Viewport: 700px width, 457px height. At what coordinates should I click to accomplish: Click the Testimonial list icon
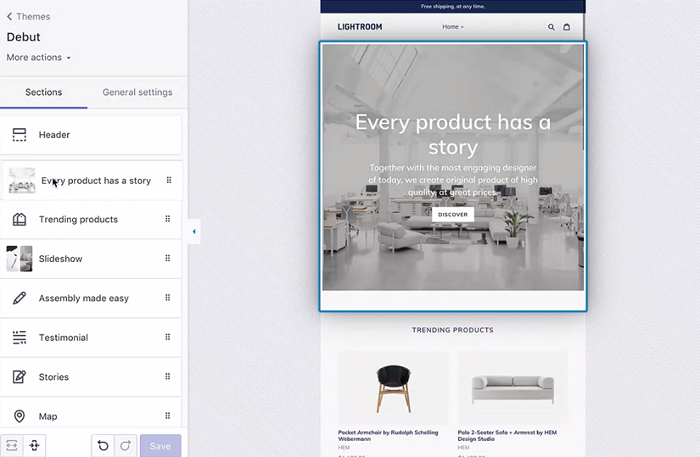[19, 337]
